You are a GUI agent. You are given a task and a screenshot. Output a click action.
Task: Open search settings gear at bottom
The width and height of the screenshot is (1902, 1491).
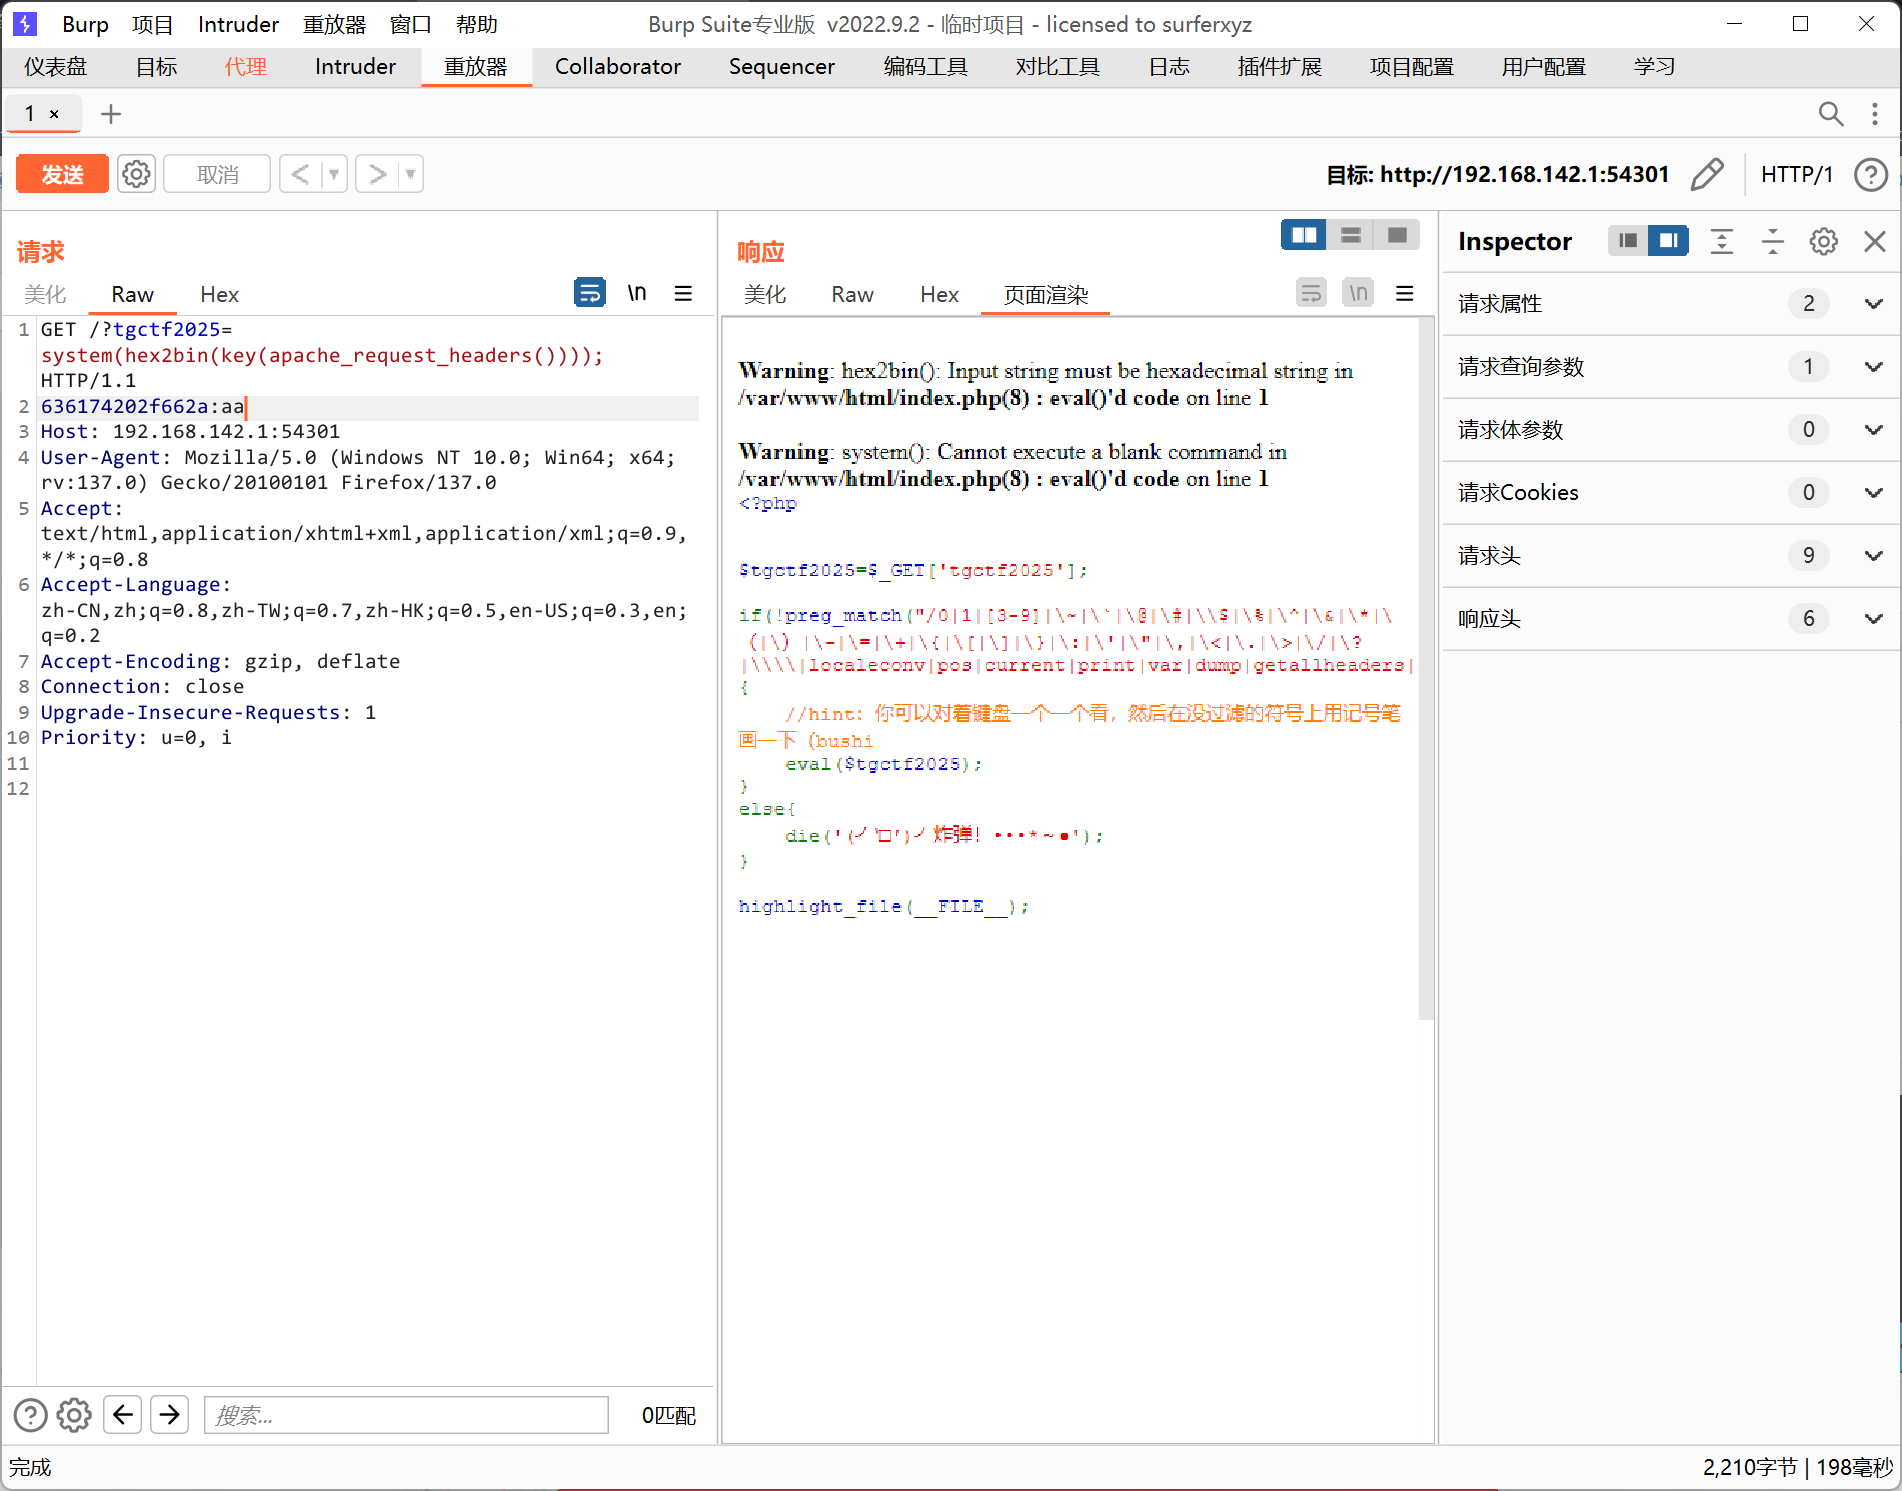tap(74, 1415)
